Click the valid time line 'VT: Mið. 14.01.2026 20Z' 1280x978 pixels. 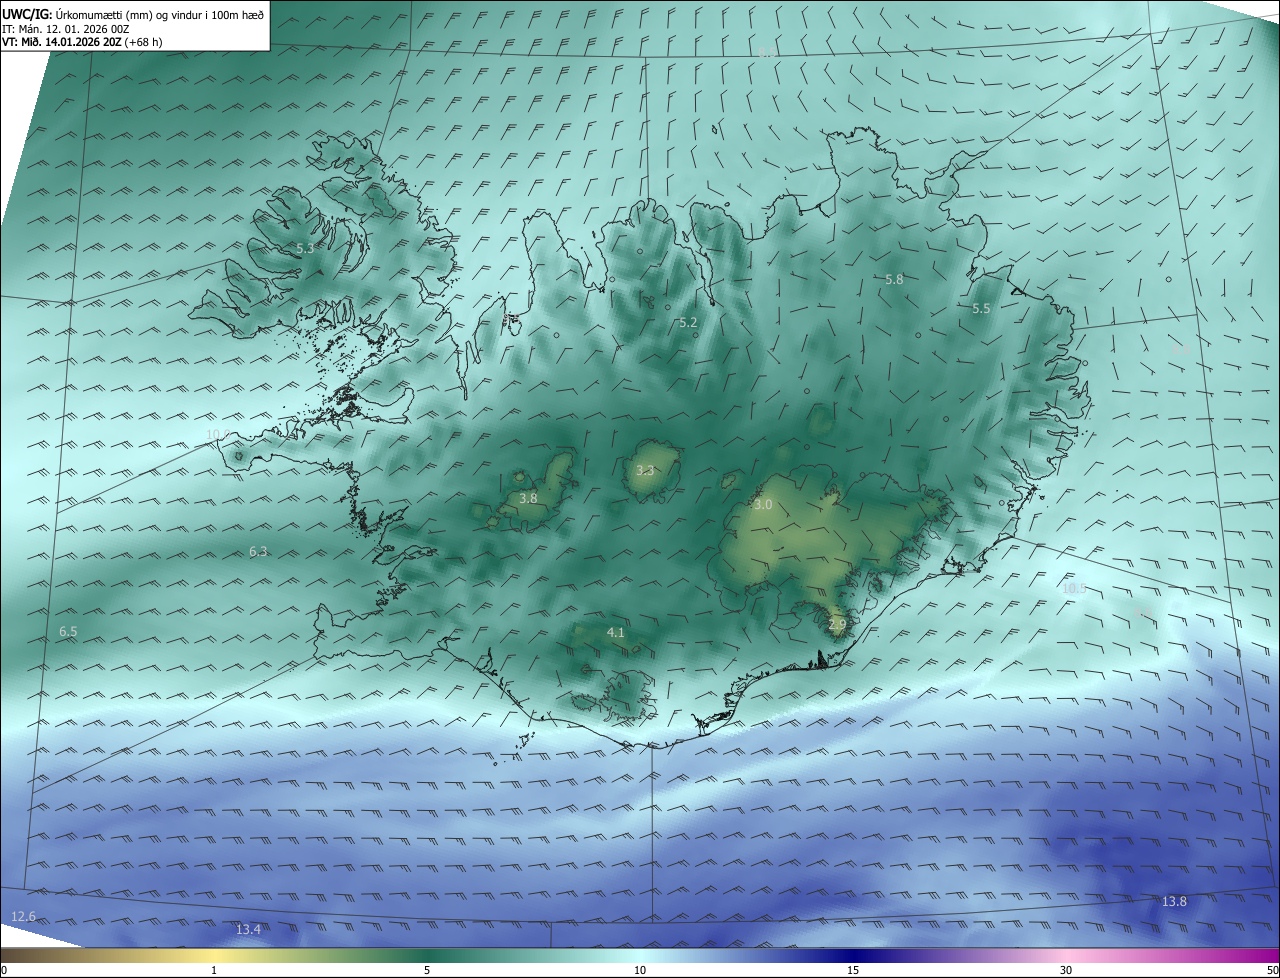click(x=62, y=42)
